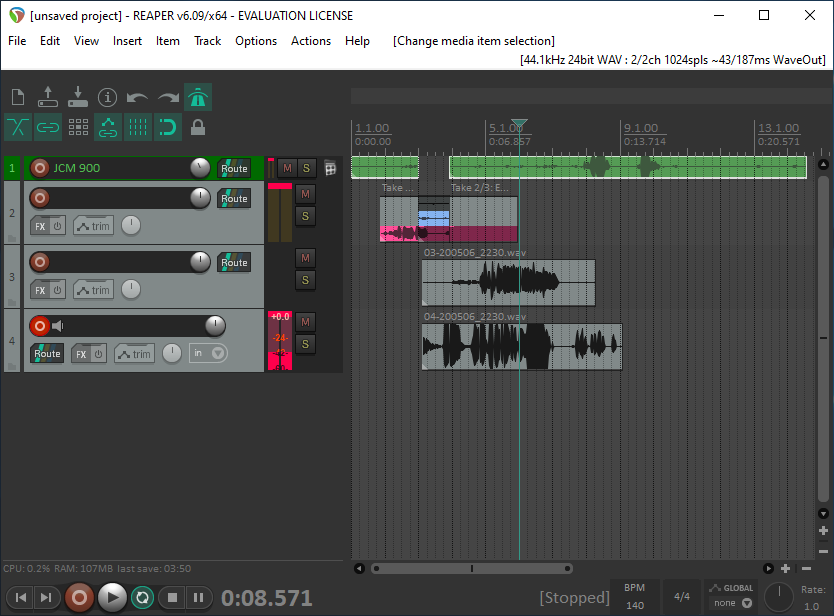Click Route button on track 3

pyautogui.click(x=234, y=262)
